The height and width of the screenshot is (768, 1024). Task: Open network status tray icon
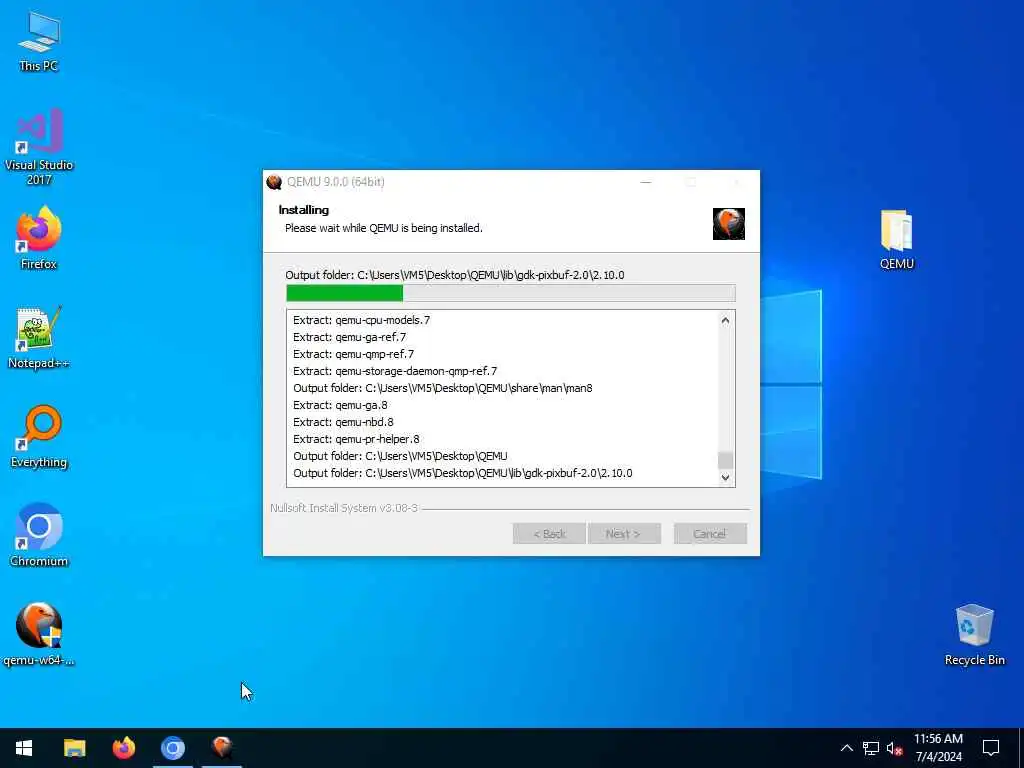[x=871, y=748]
